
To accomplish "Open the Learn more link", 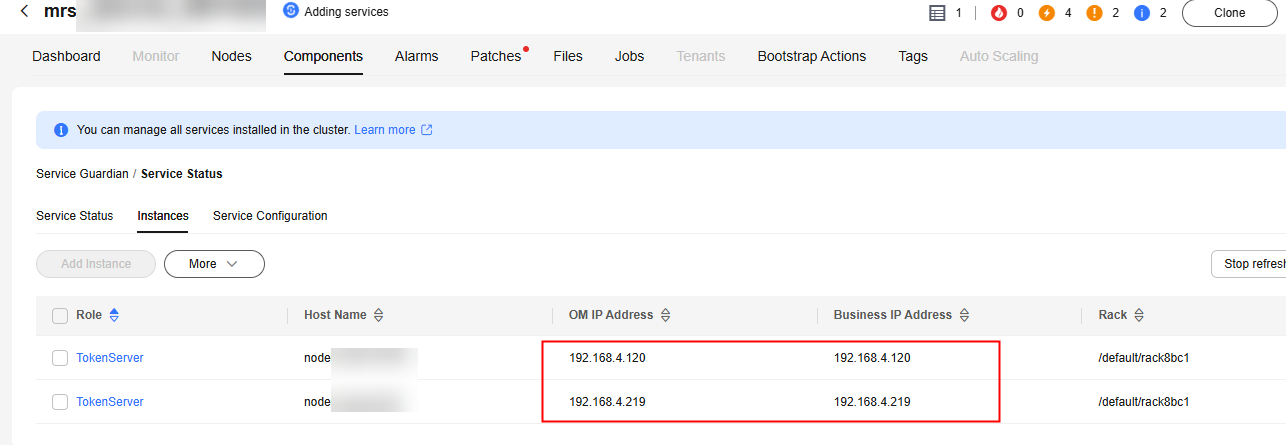I will (x=385, y=130).
